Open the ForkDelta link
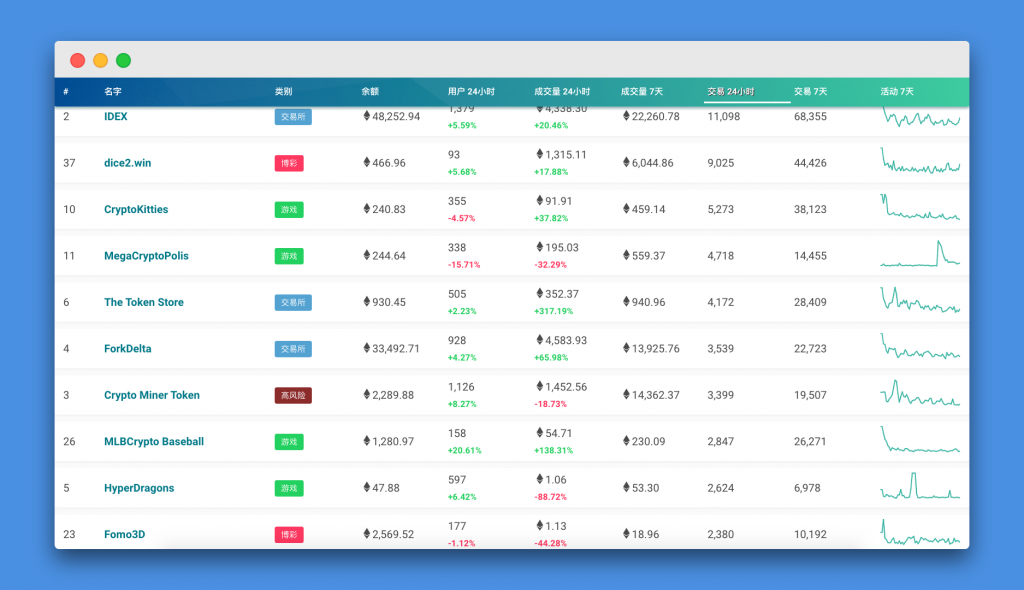 pyautogui.click(x=127, y=348)
